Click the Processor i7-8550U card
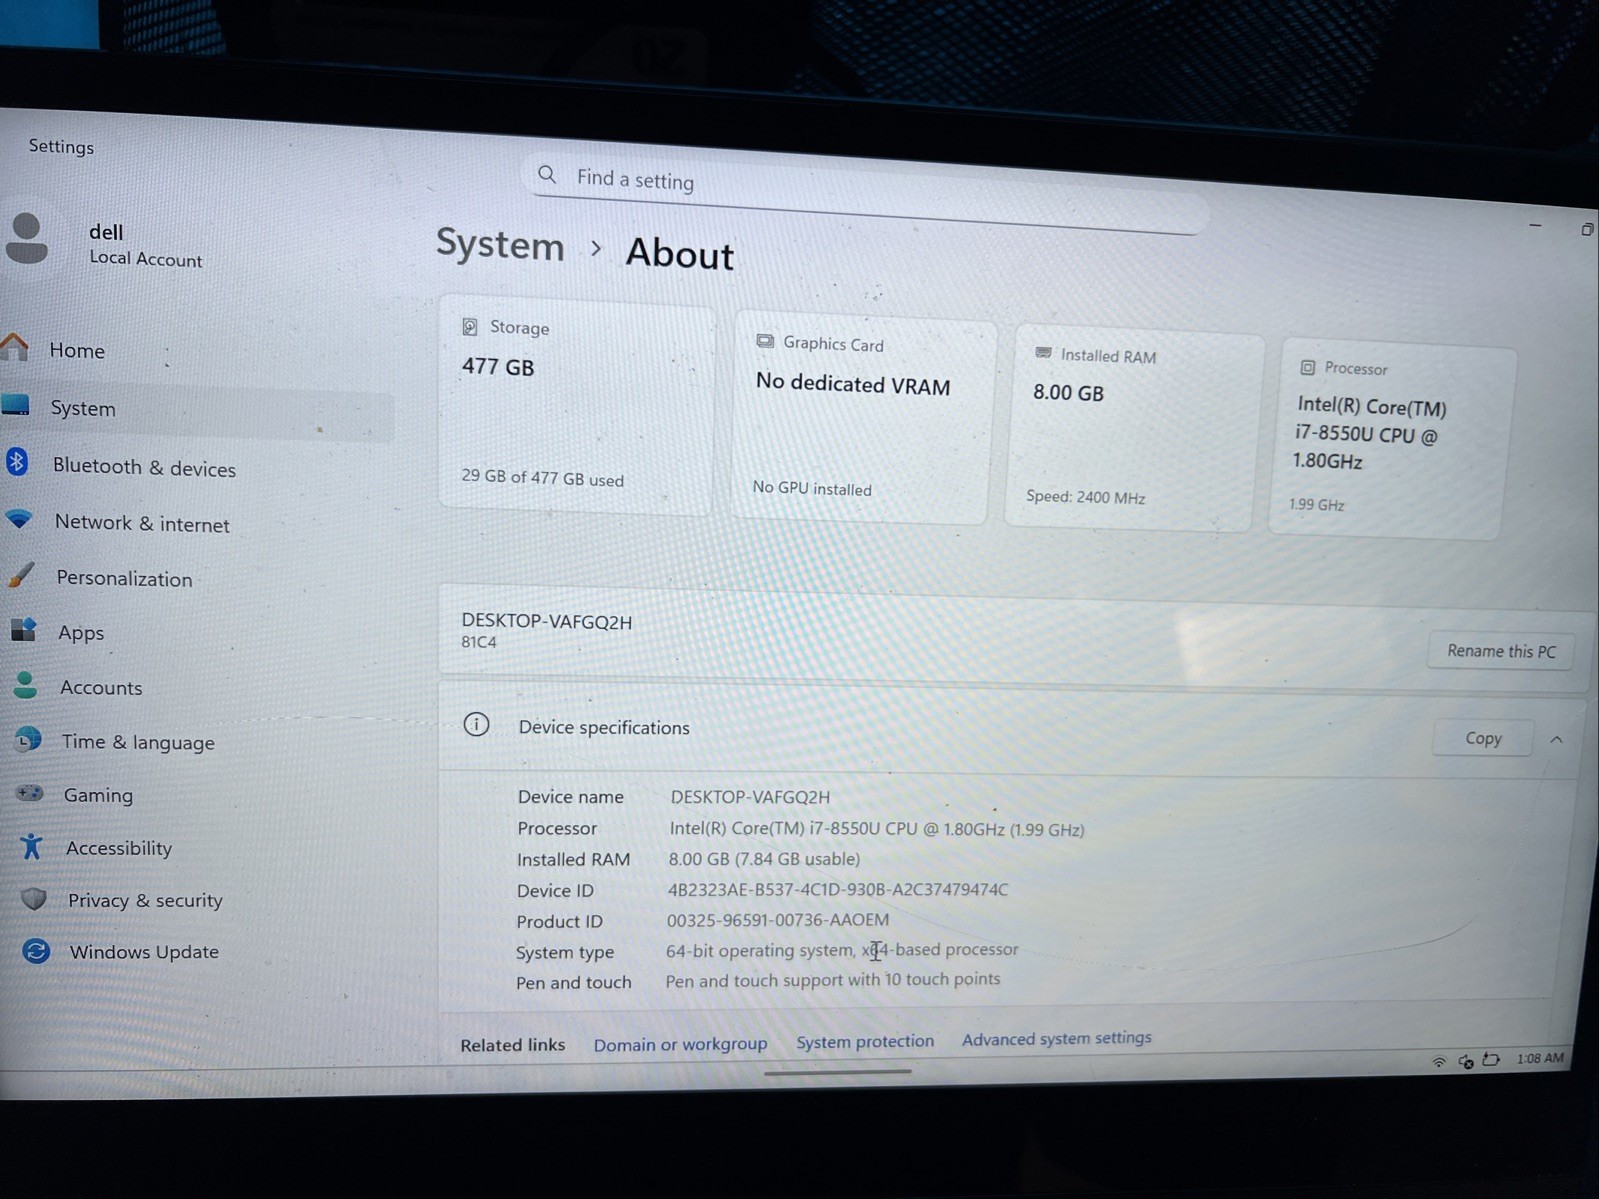Viewport: 1599px width, 1199px height. click(x=1392, y=440)
